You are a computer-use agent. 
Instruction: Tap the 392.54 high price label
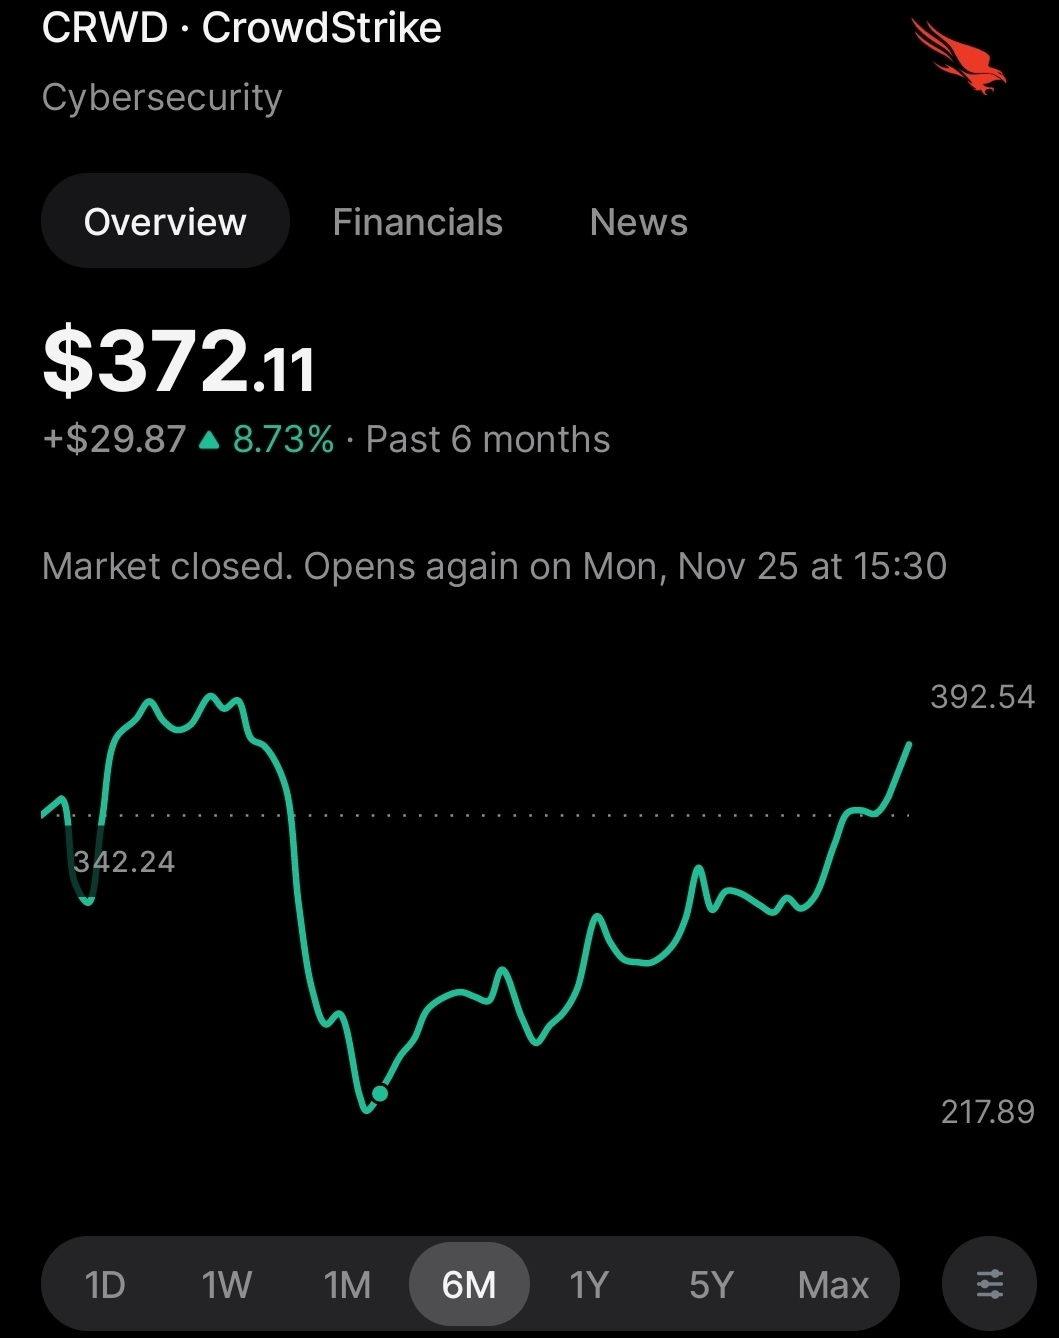tap(982, 697)
